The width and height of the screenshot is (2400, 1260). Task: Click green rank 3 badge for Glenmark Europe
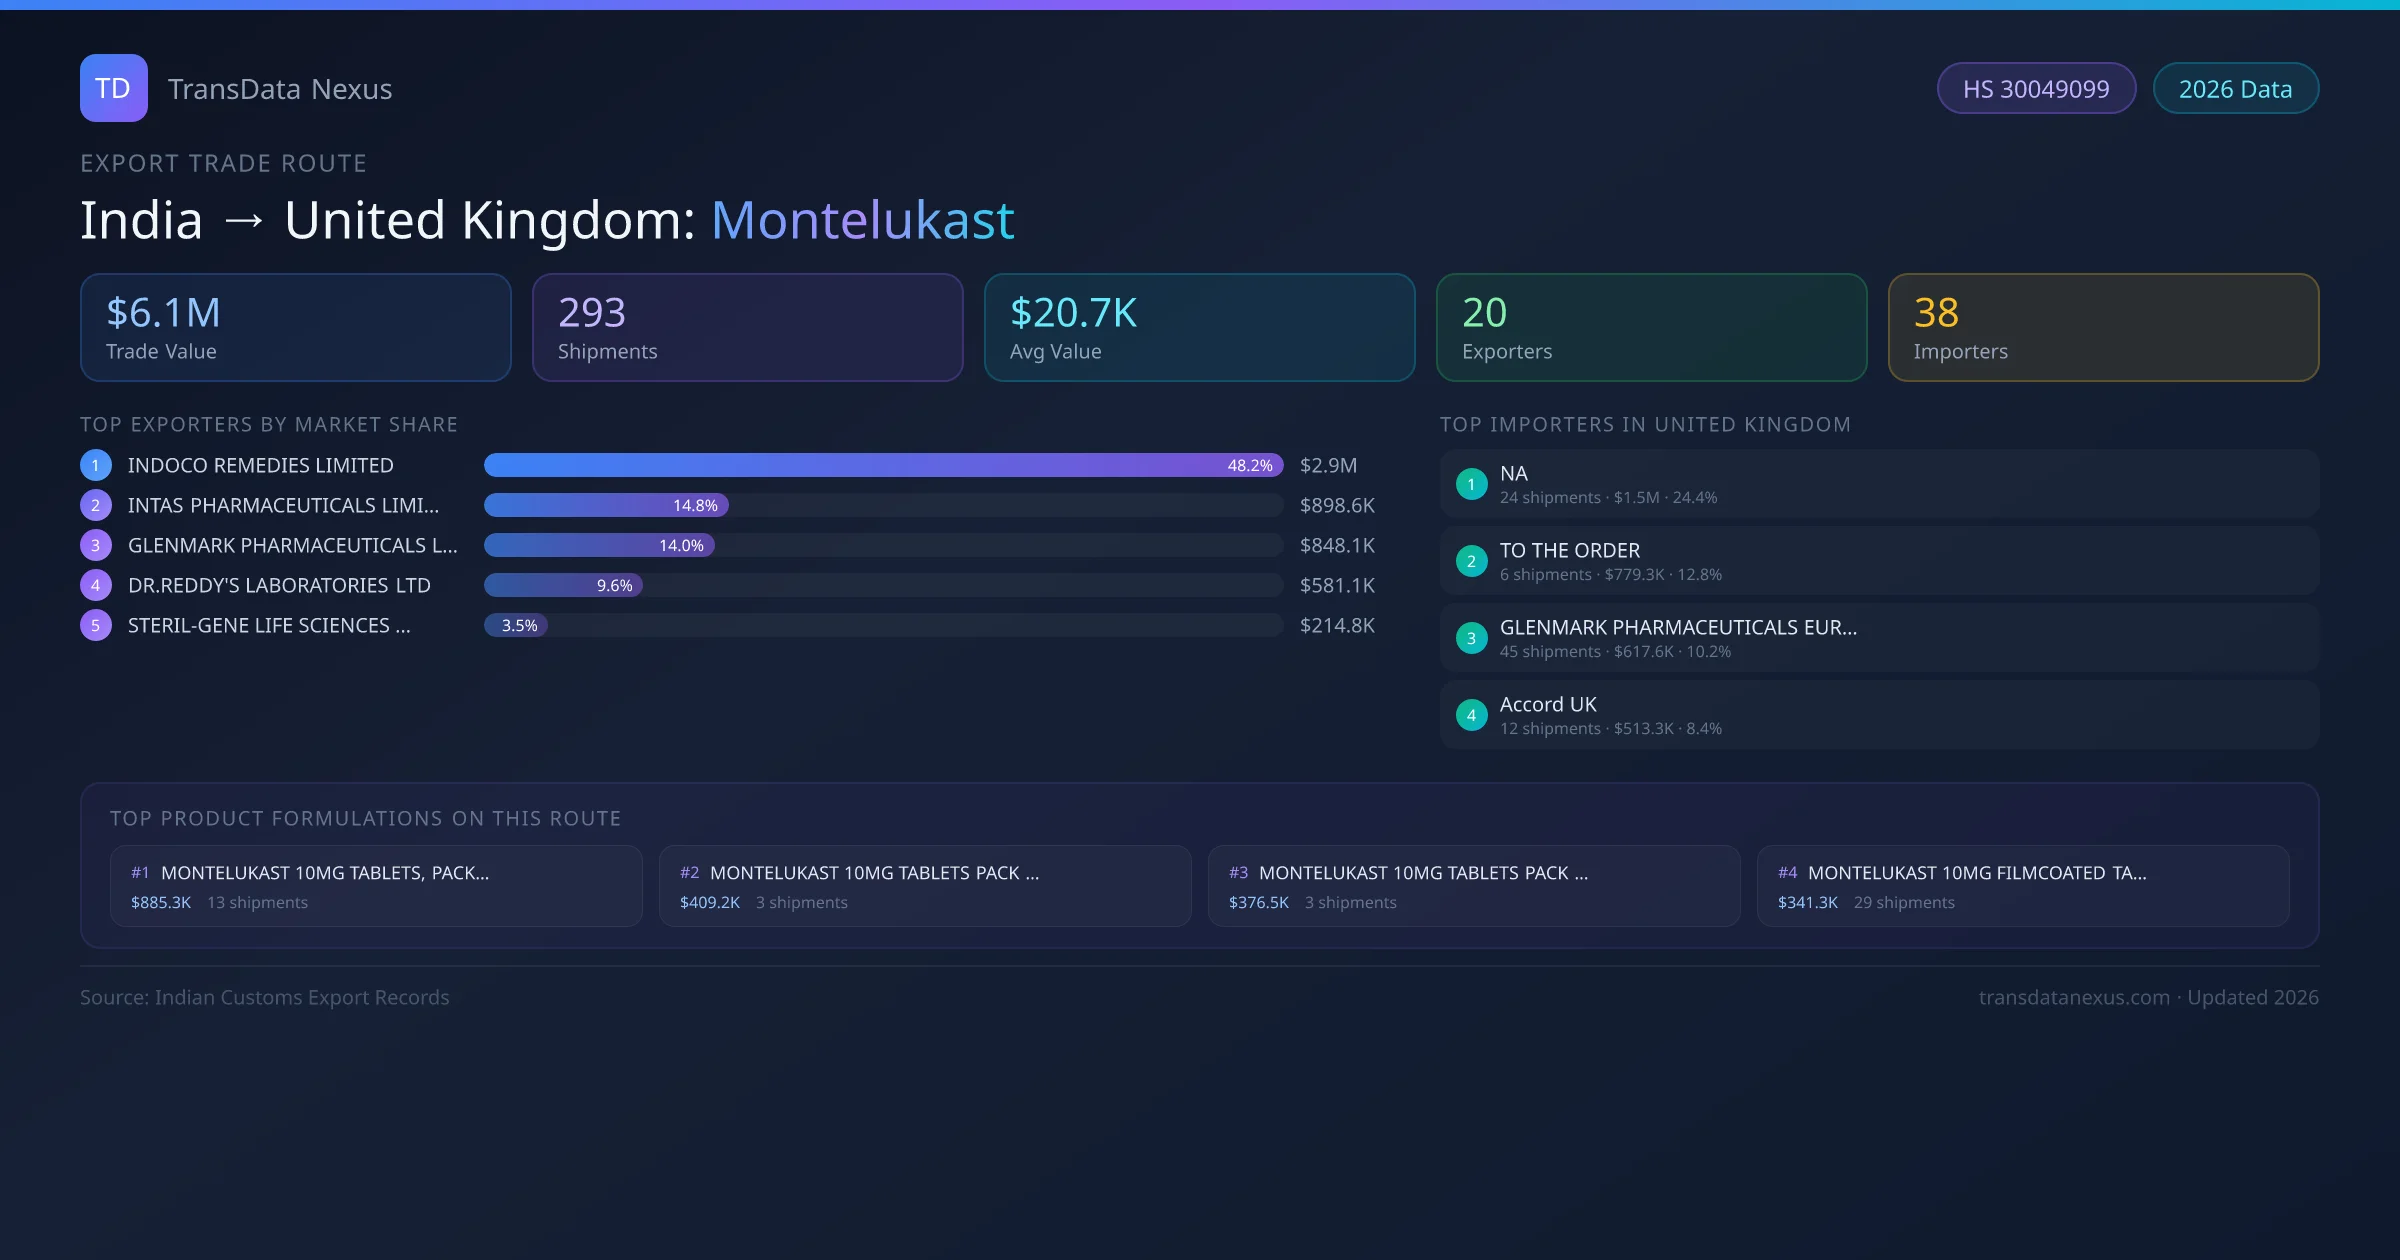(x=1471, y=638)
